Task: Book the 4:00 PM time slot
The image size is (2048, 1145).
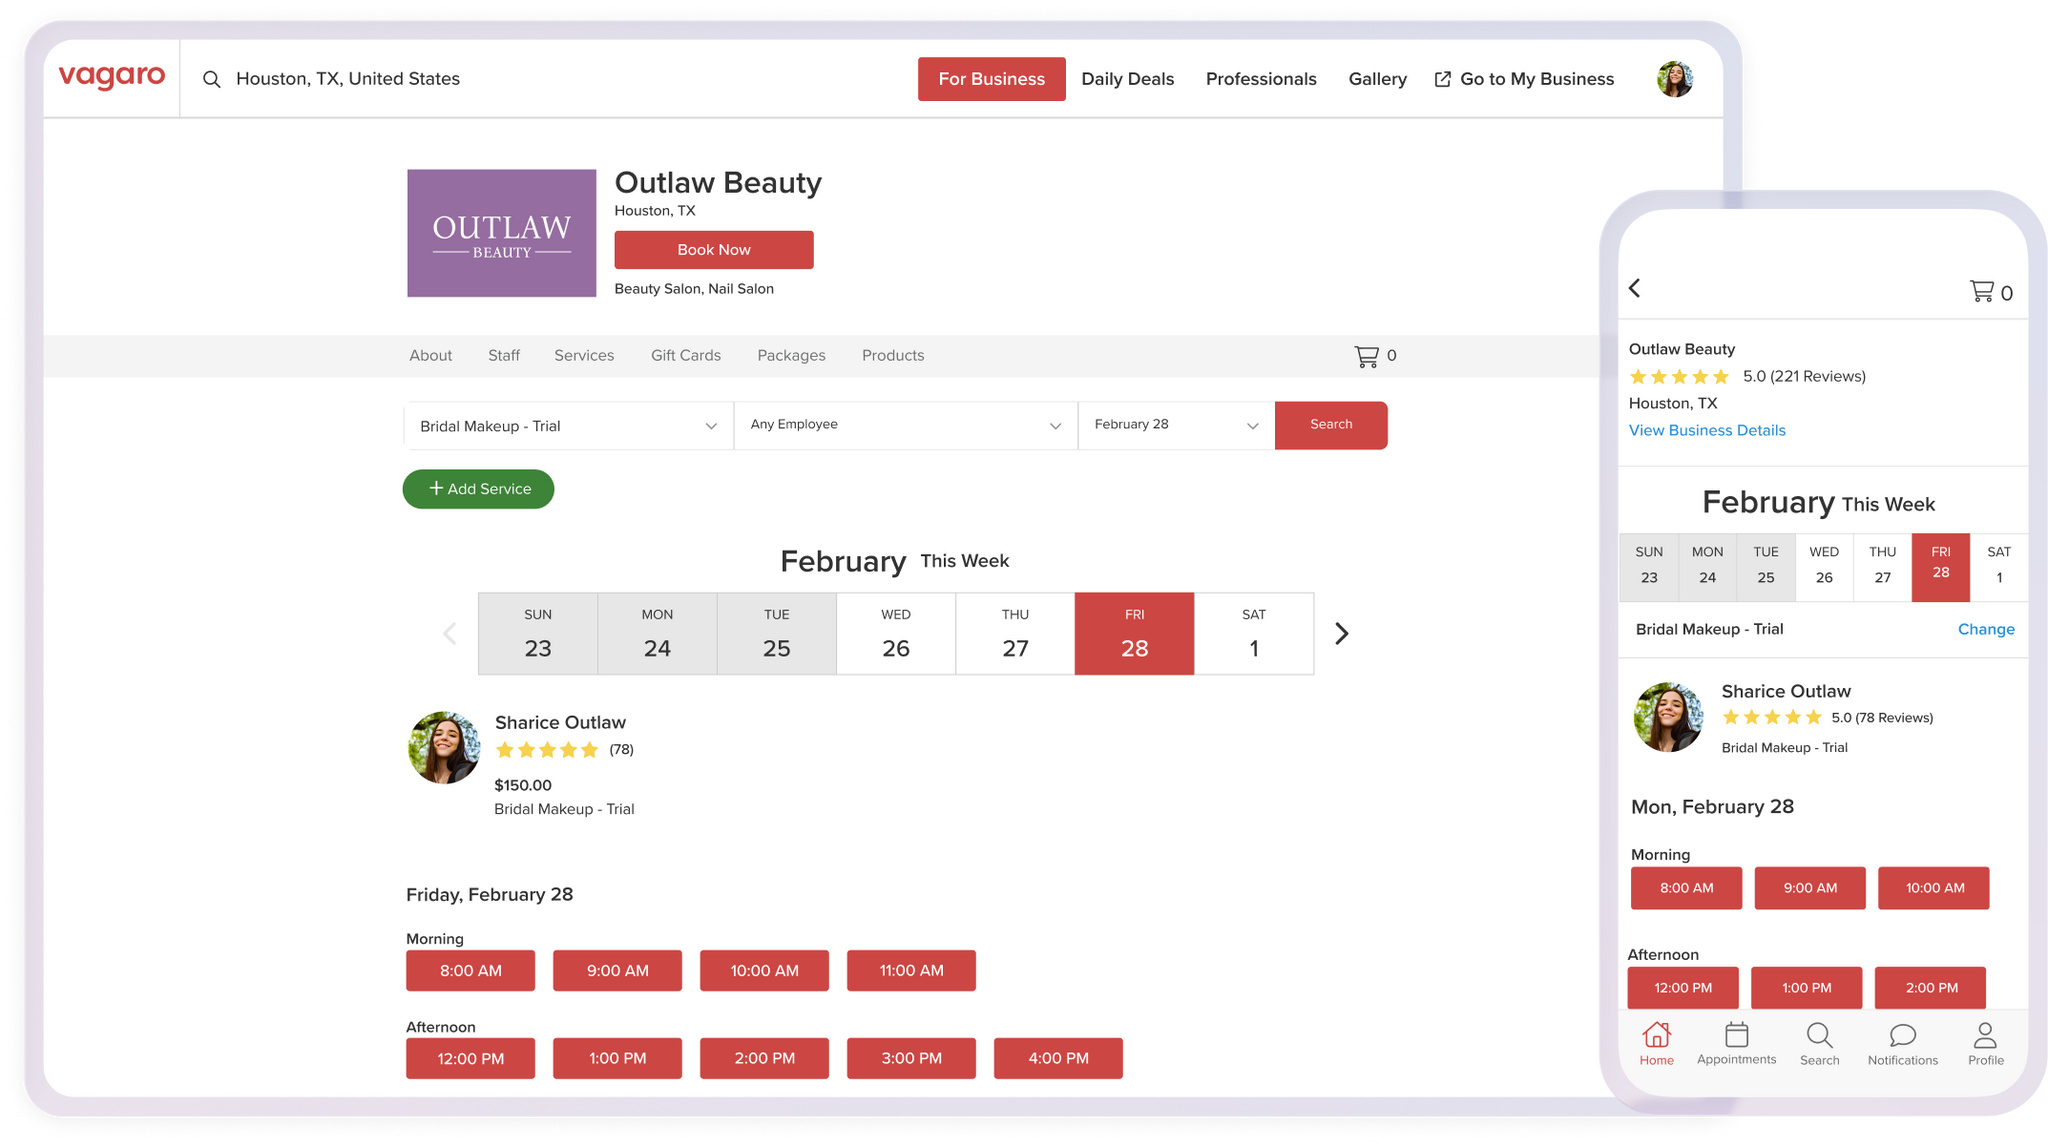Action: point(1059,1059)
